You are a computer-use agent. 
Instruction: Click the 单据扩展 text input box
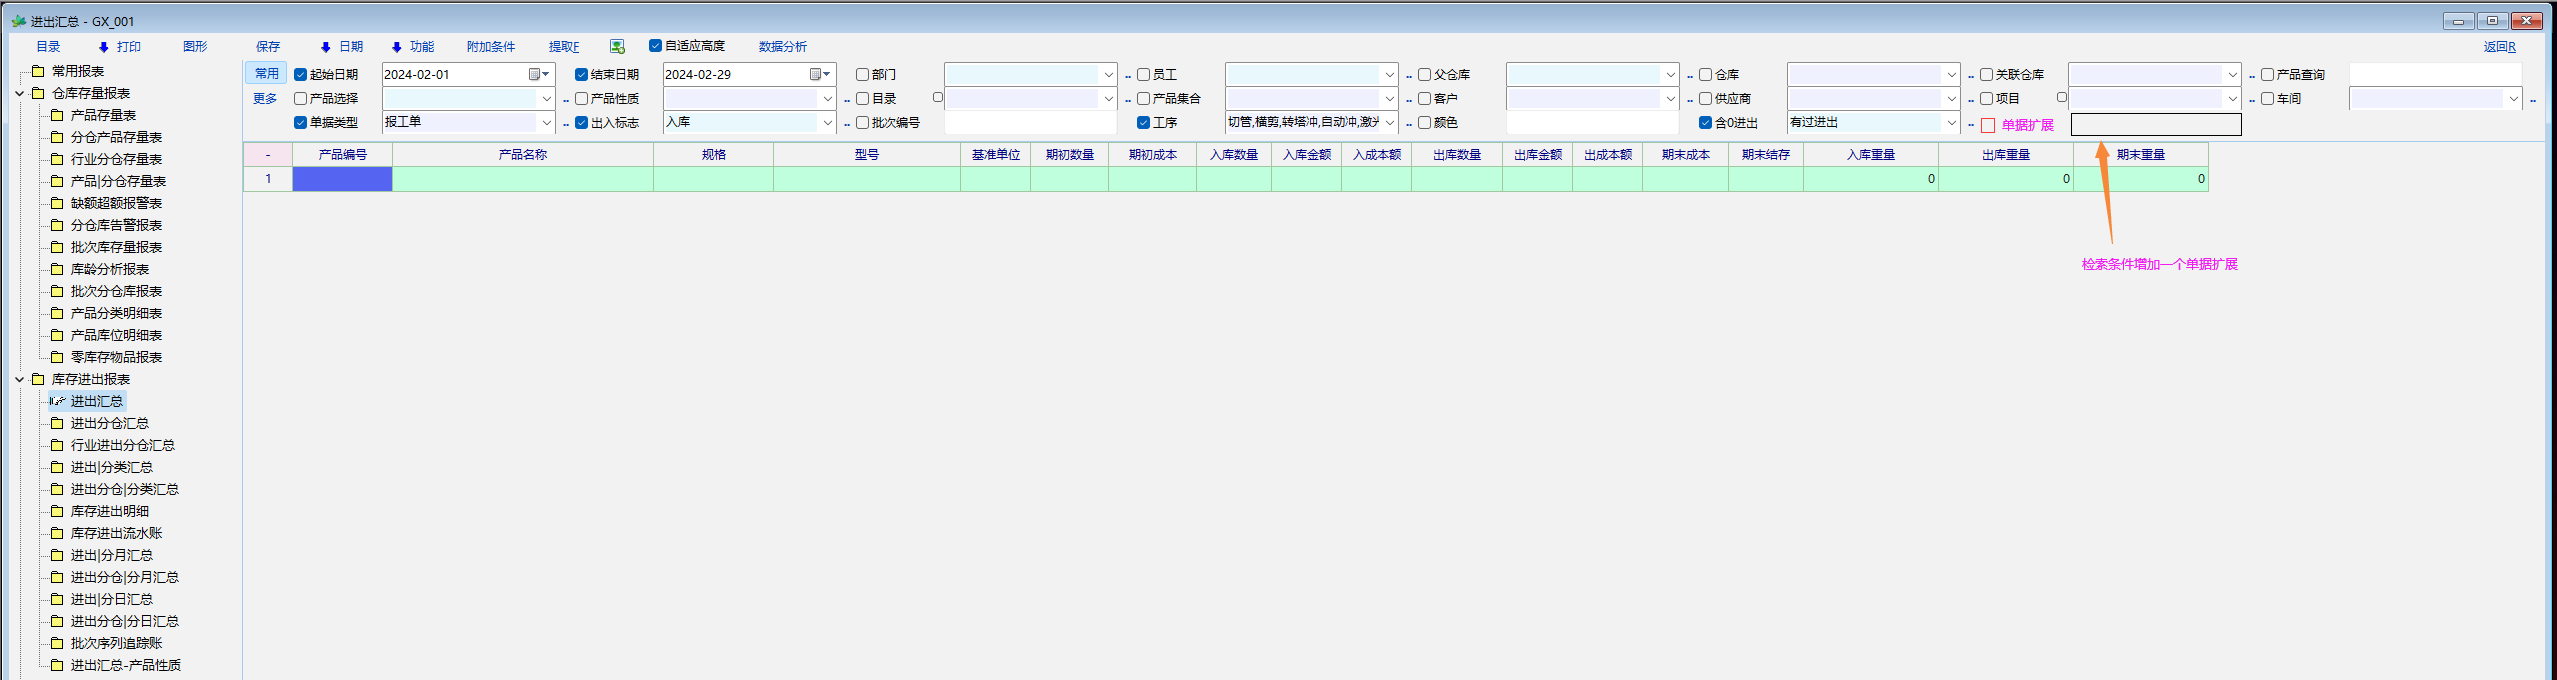pos(2155,125)
